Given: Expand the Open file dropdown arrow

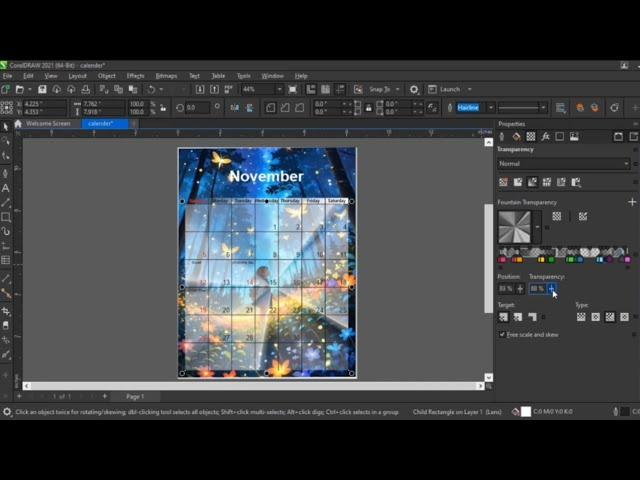Looking at the screenshot, I should (x=29, y=89).
